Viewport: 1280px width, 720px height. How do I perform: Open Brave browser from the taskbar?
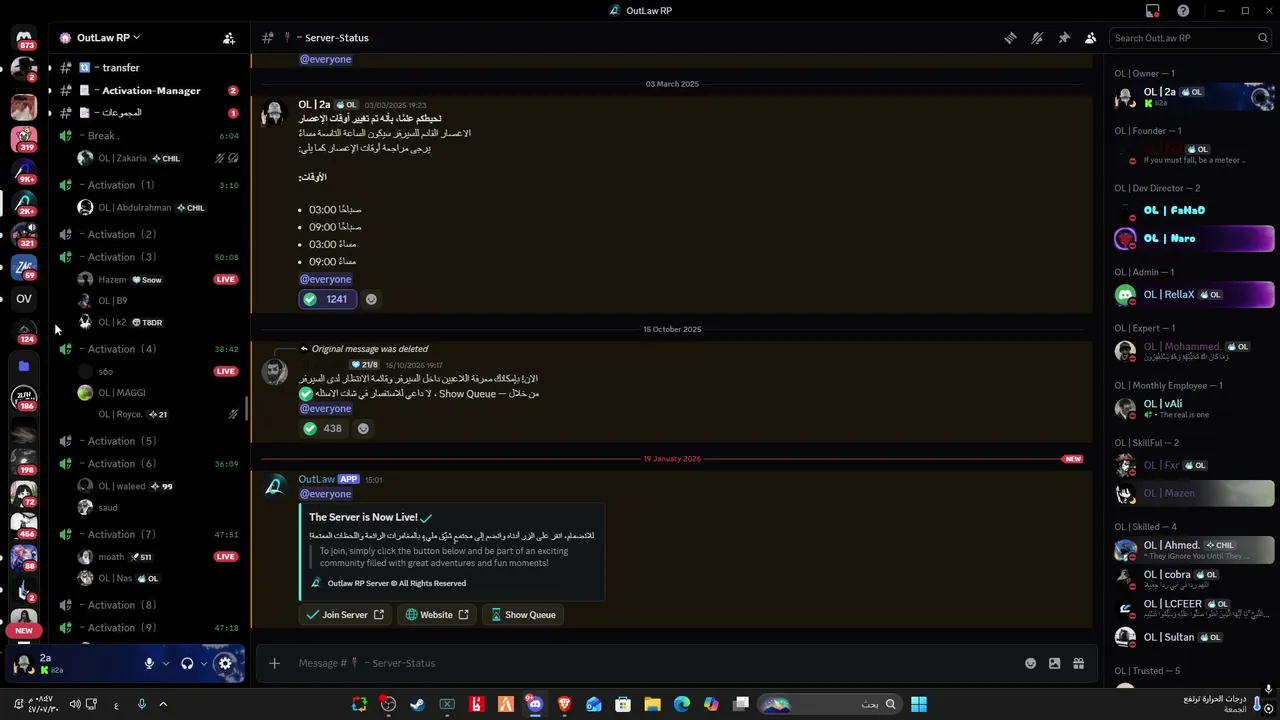pyautogui.click(x=564, y=704)
